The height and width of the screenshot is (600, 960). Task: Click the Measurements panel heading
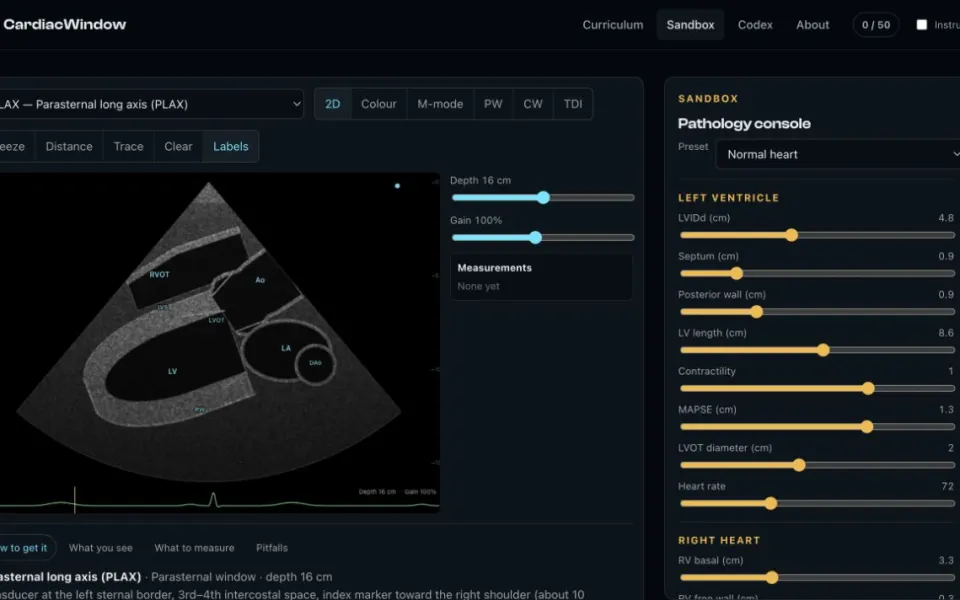[x=494, y=268]
